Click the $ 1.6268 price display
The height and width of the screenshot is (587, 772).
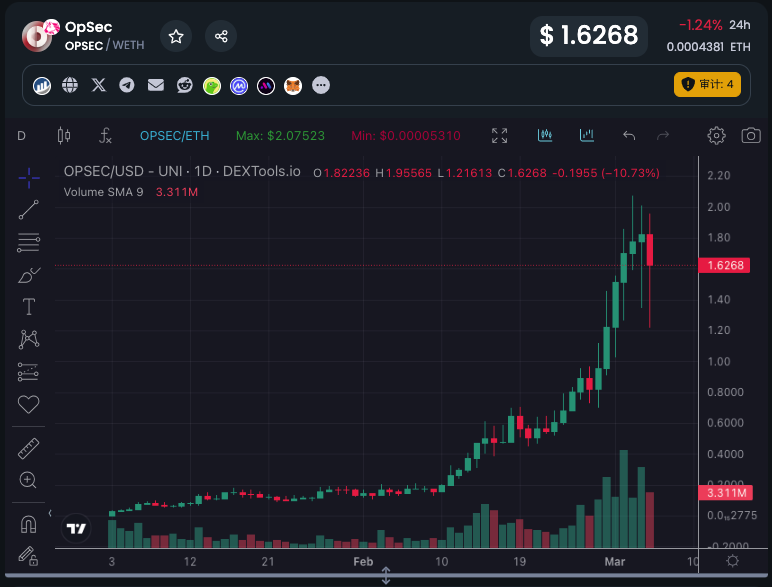[x=588, y=36]
